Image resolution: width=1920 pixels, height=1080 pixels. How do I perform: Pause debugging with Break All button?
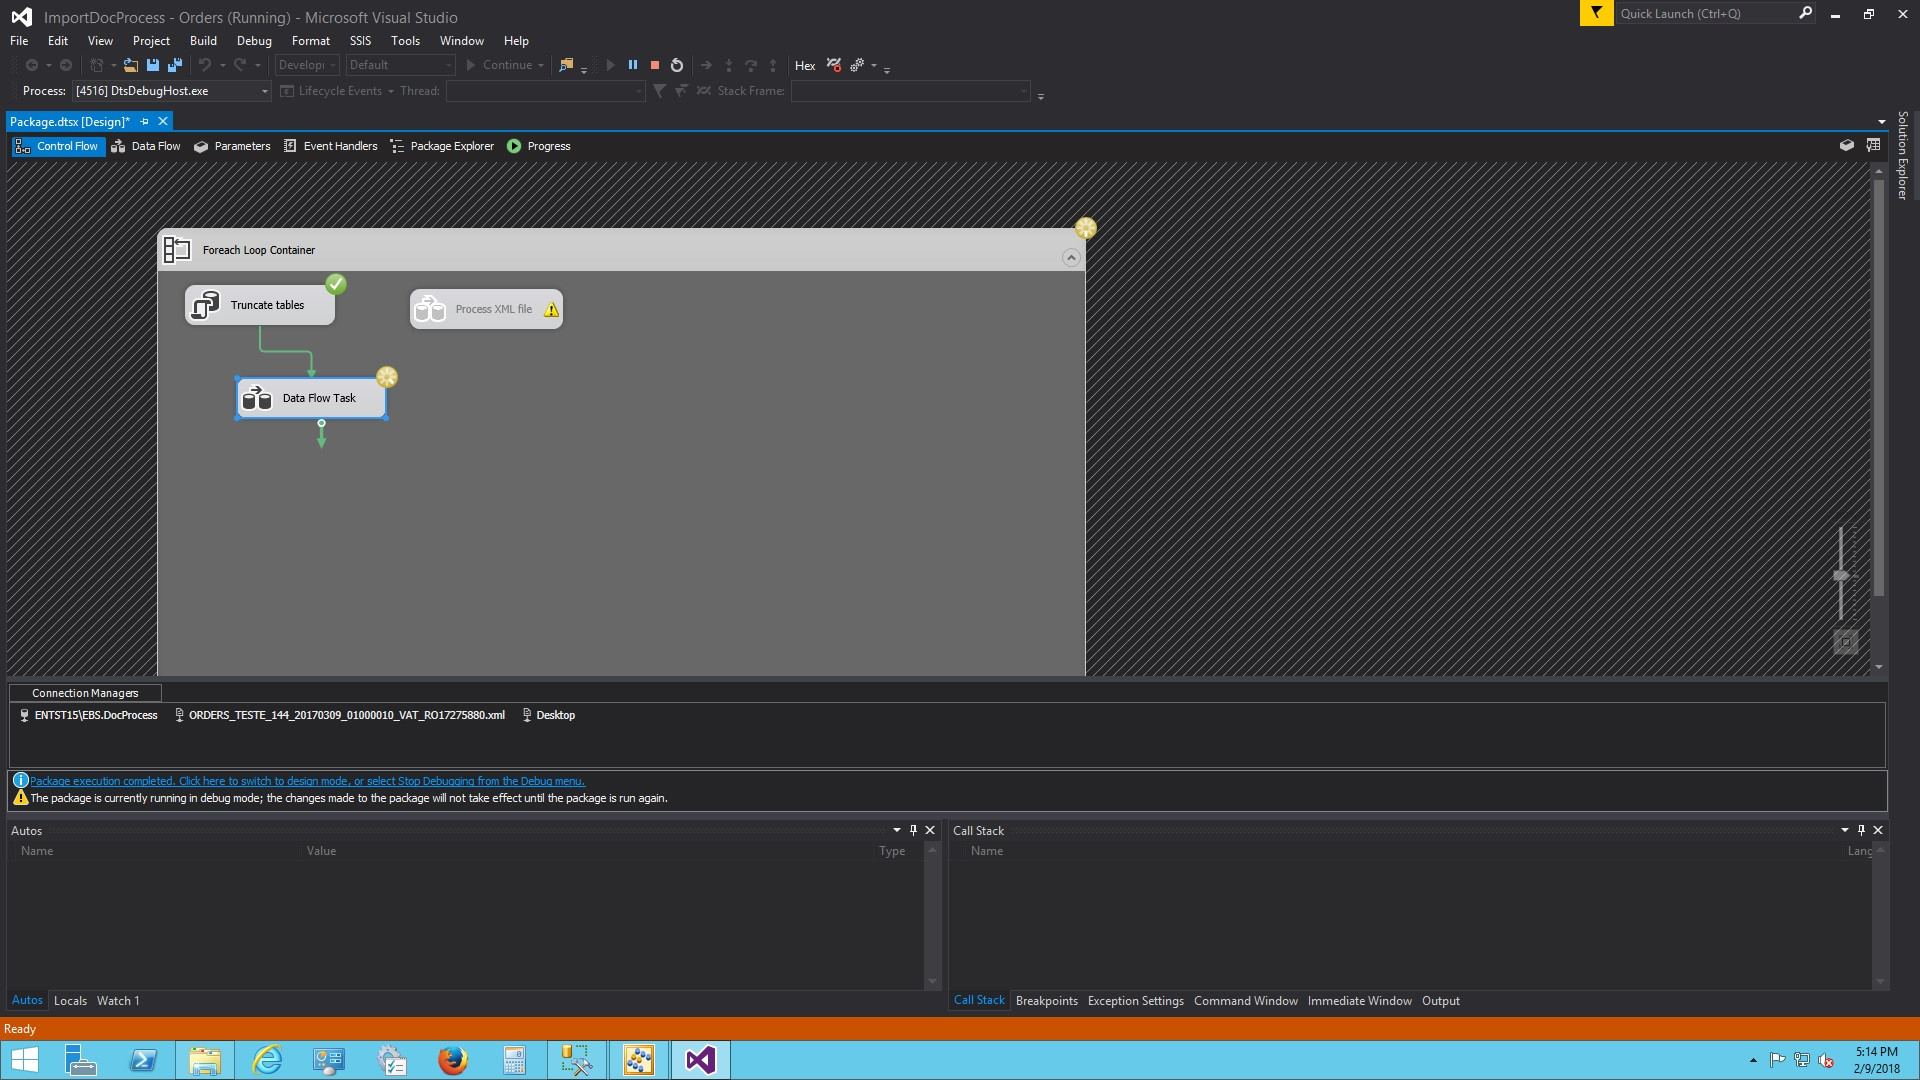pyautogui.click(x=632, y=65)
